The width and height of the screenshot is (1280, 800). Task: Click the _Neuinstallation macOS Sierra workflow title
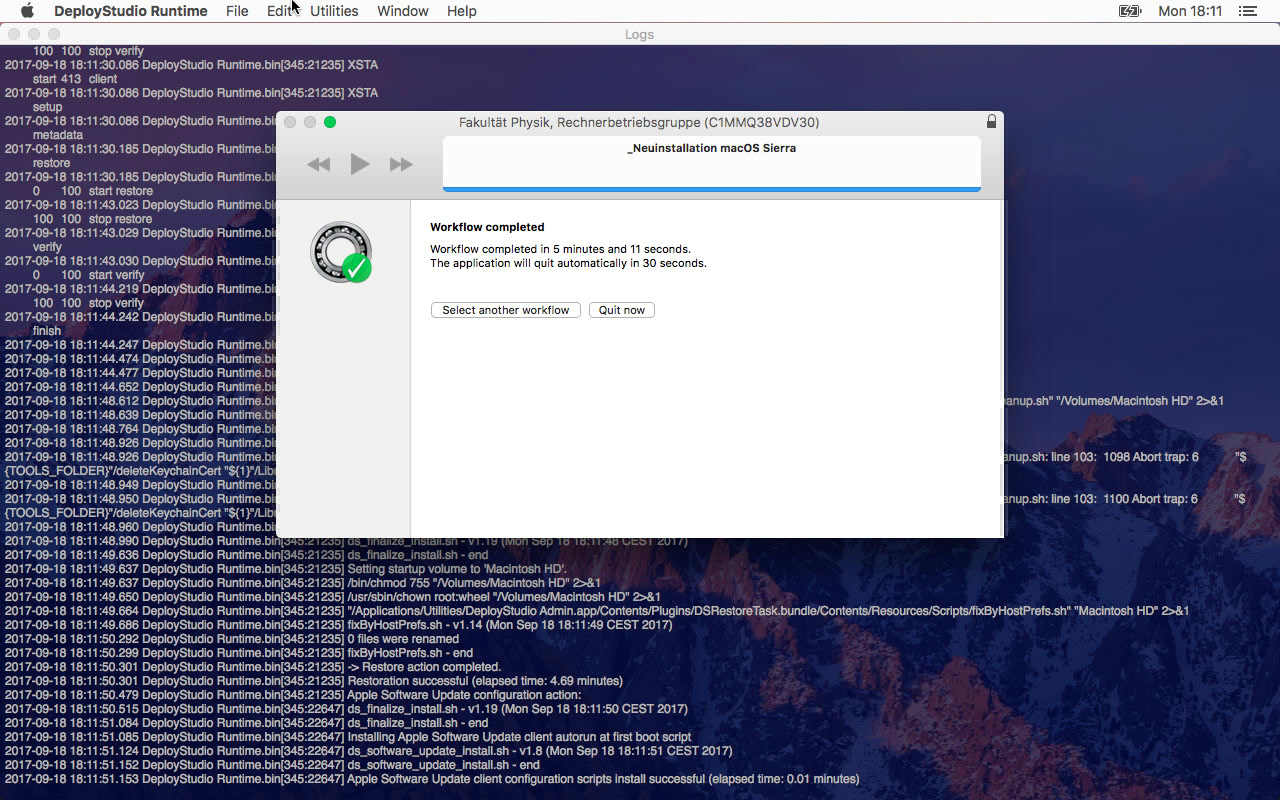click(x=712, y=148)
